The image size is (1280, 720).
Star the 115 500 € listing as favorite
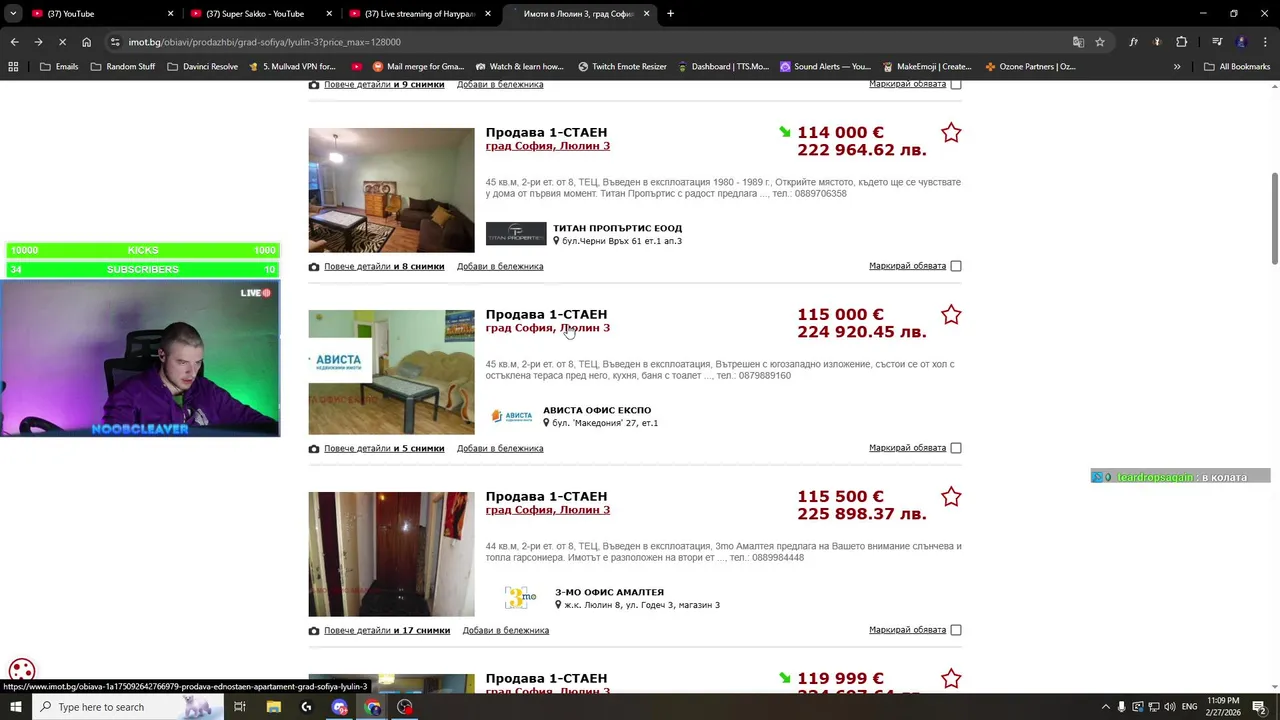(x=951, y=496)
